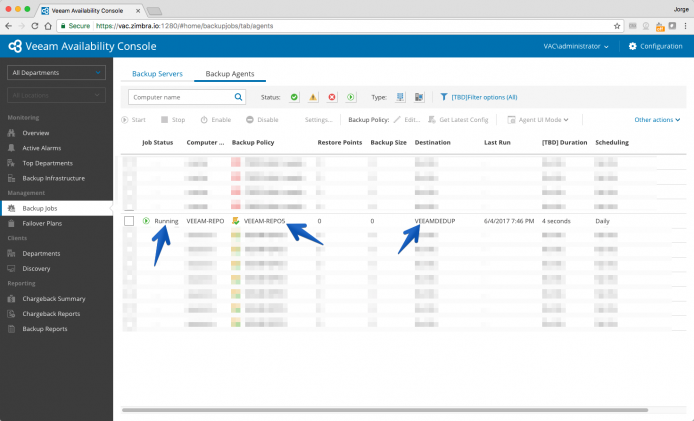The height and width of the screenshot is (421, 694).
Task: Open Active Alarms in the sidebar
Action: [x=42, y=148]
